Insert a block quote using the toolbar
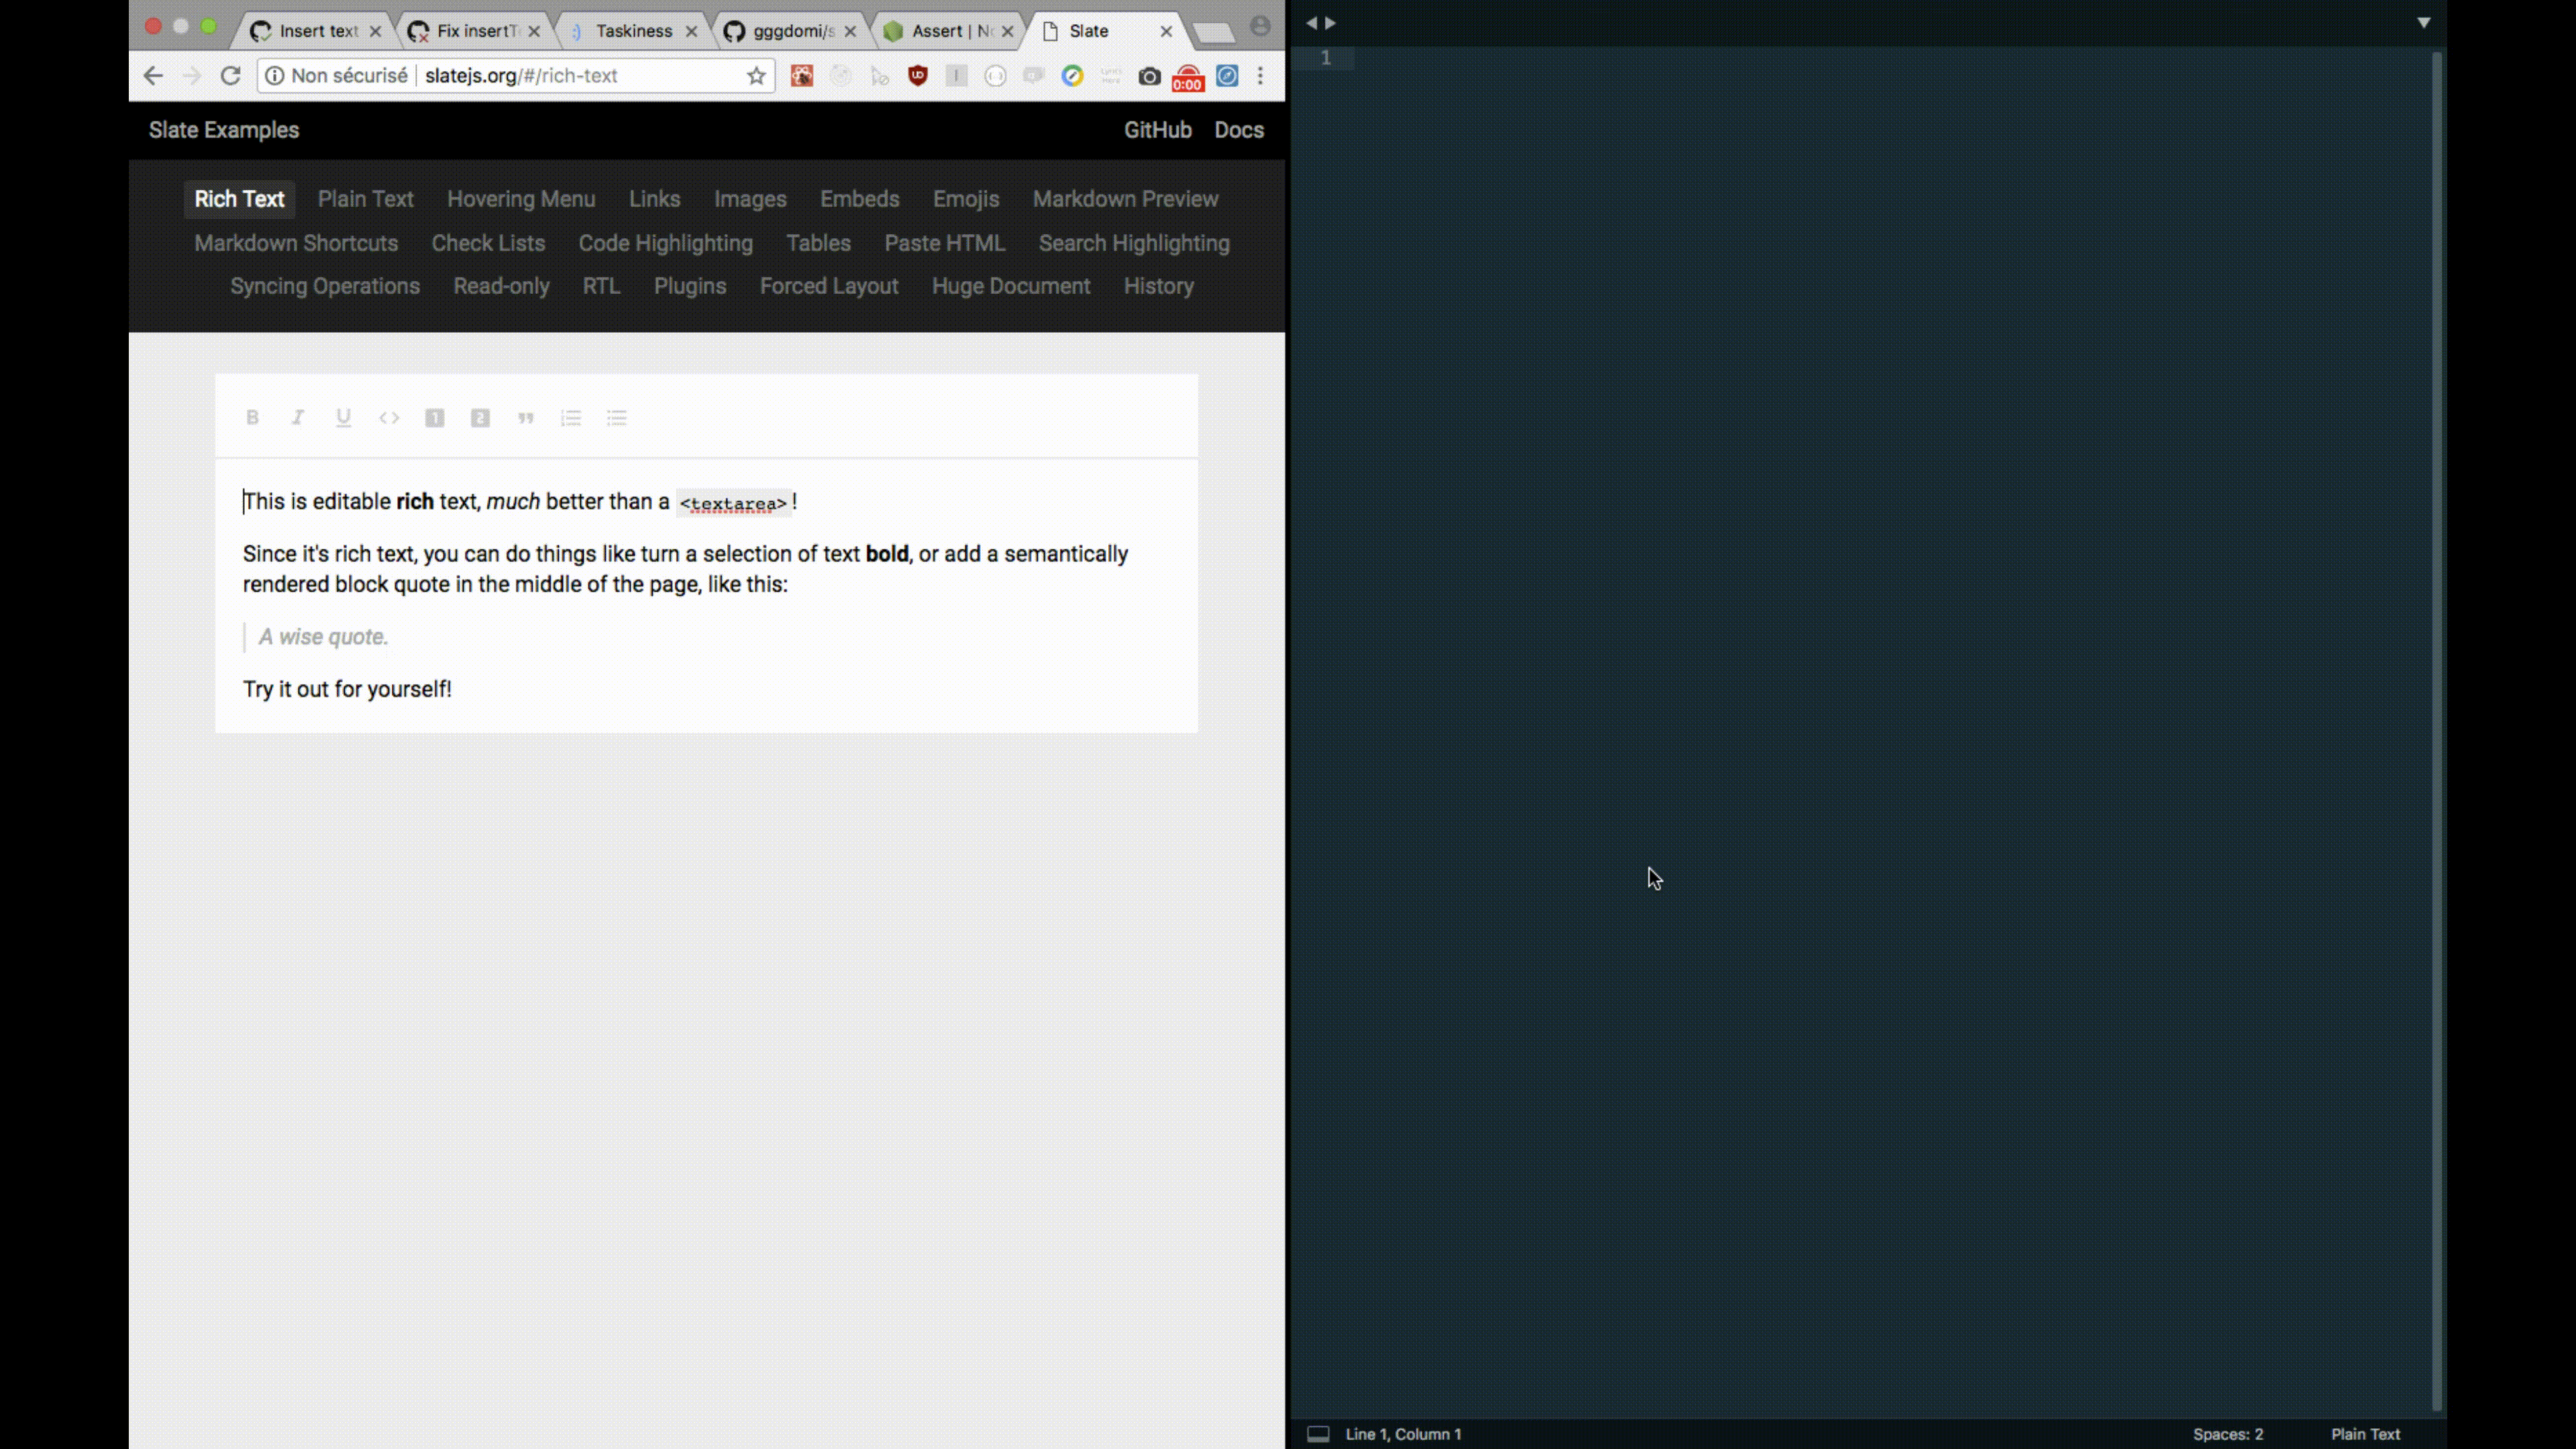 pyautogui.click(x=526, y=418)
